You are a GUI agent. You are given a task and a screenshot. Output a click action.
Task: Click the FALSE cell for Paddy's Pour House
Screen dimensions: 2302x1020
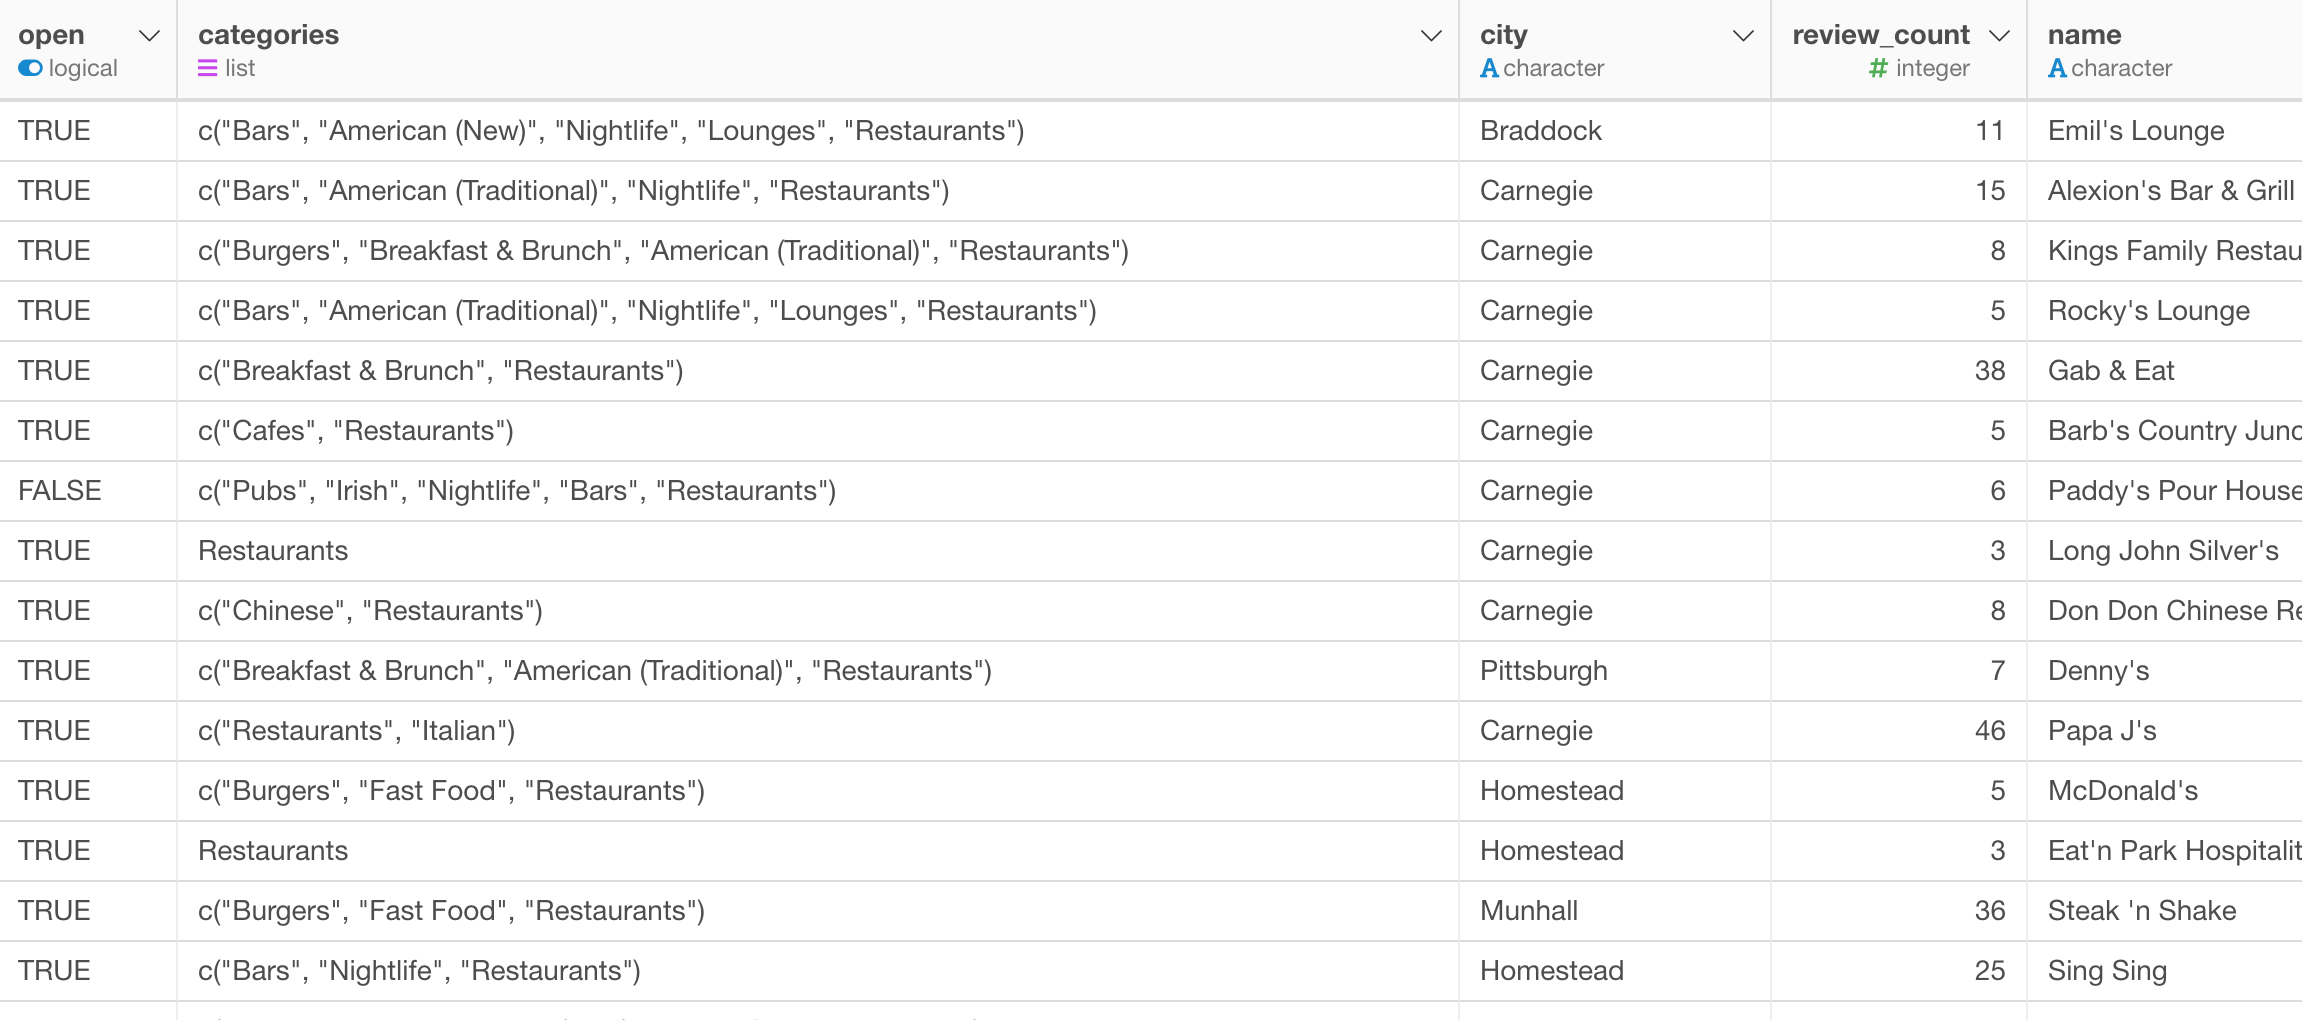click(88, 491)
